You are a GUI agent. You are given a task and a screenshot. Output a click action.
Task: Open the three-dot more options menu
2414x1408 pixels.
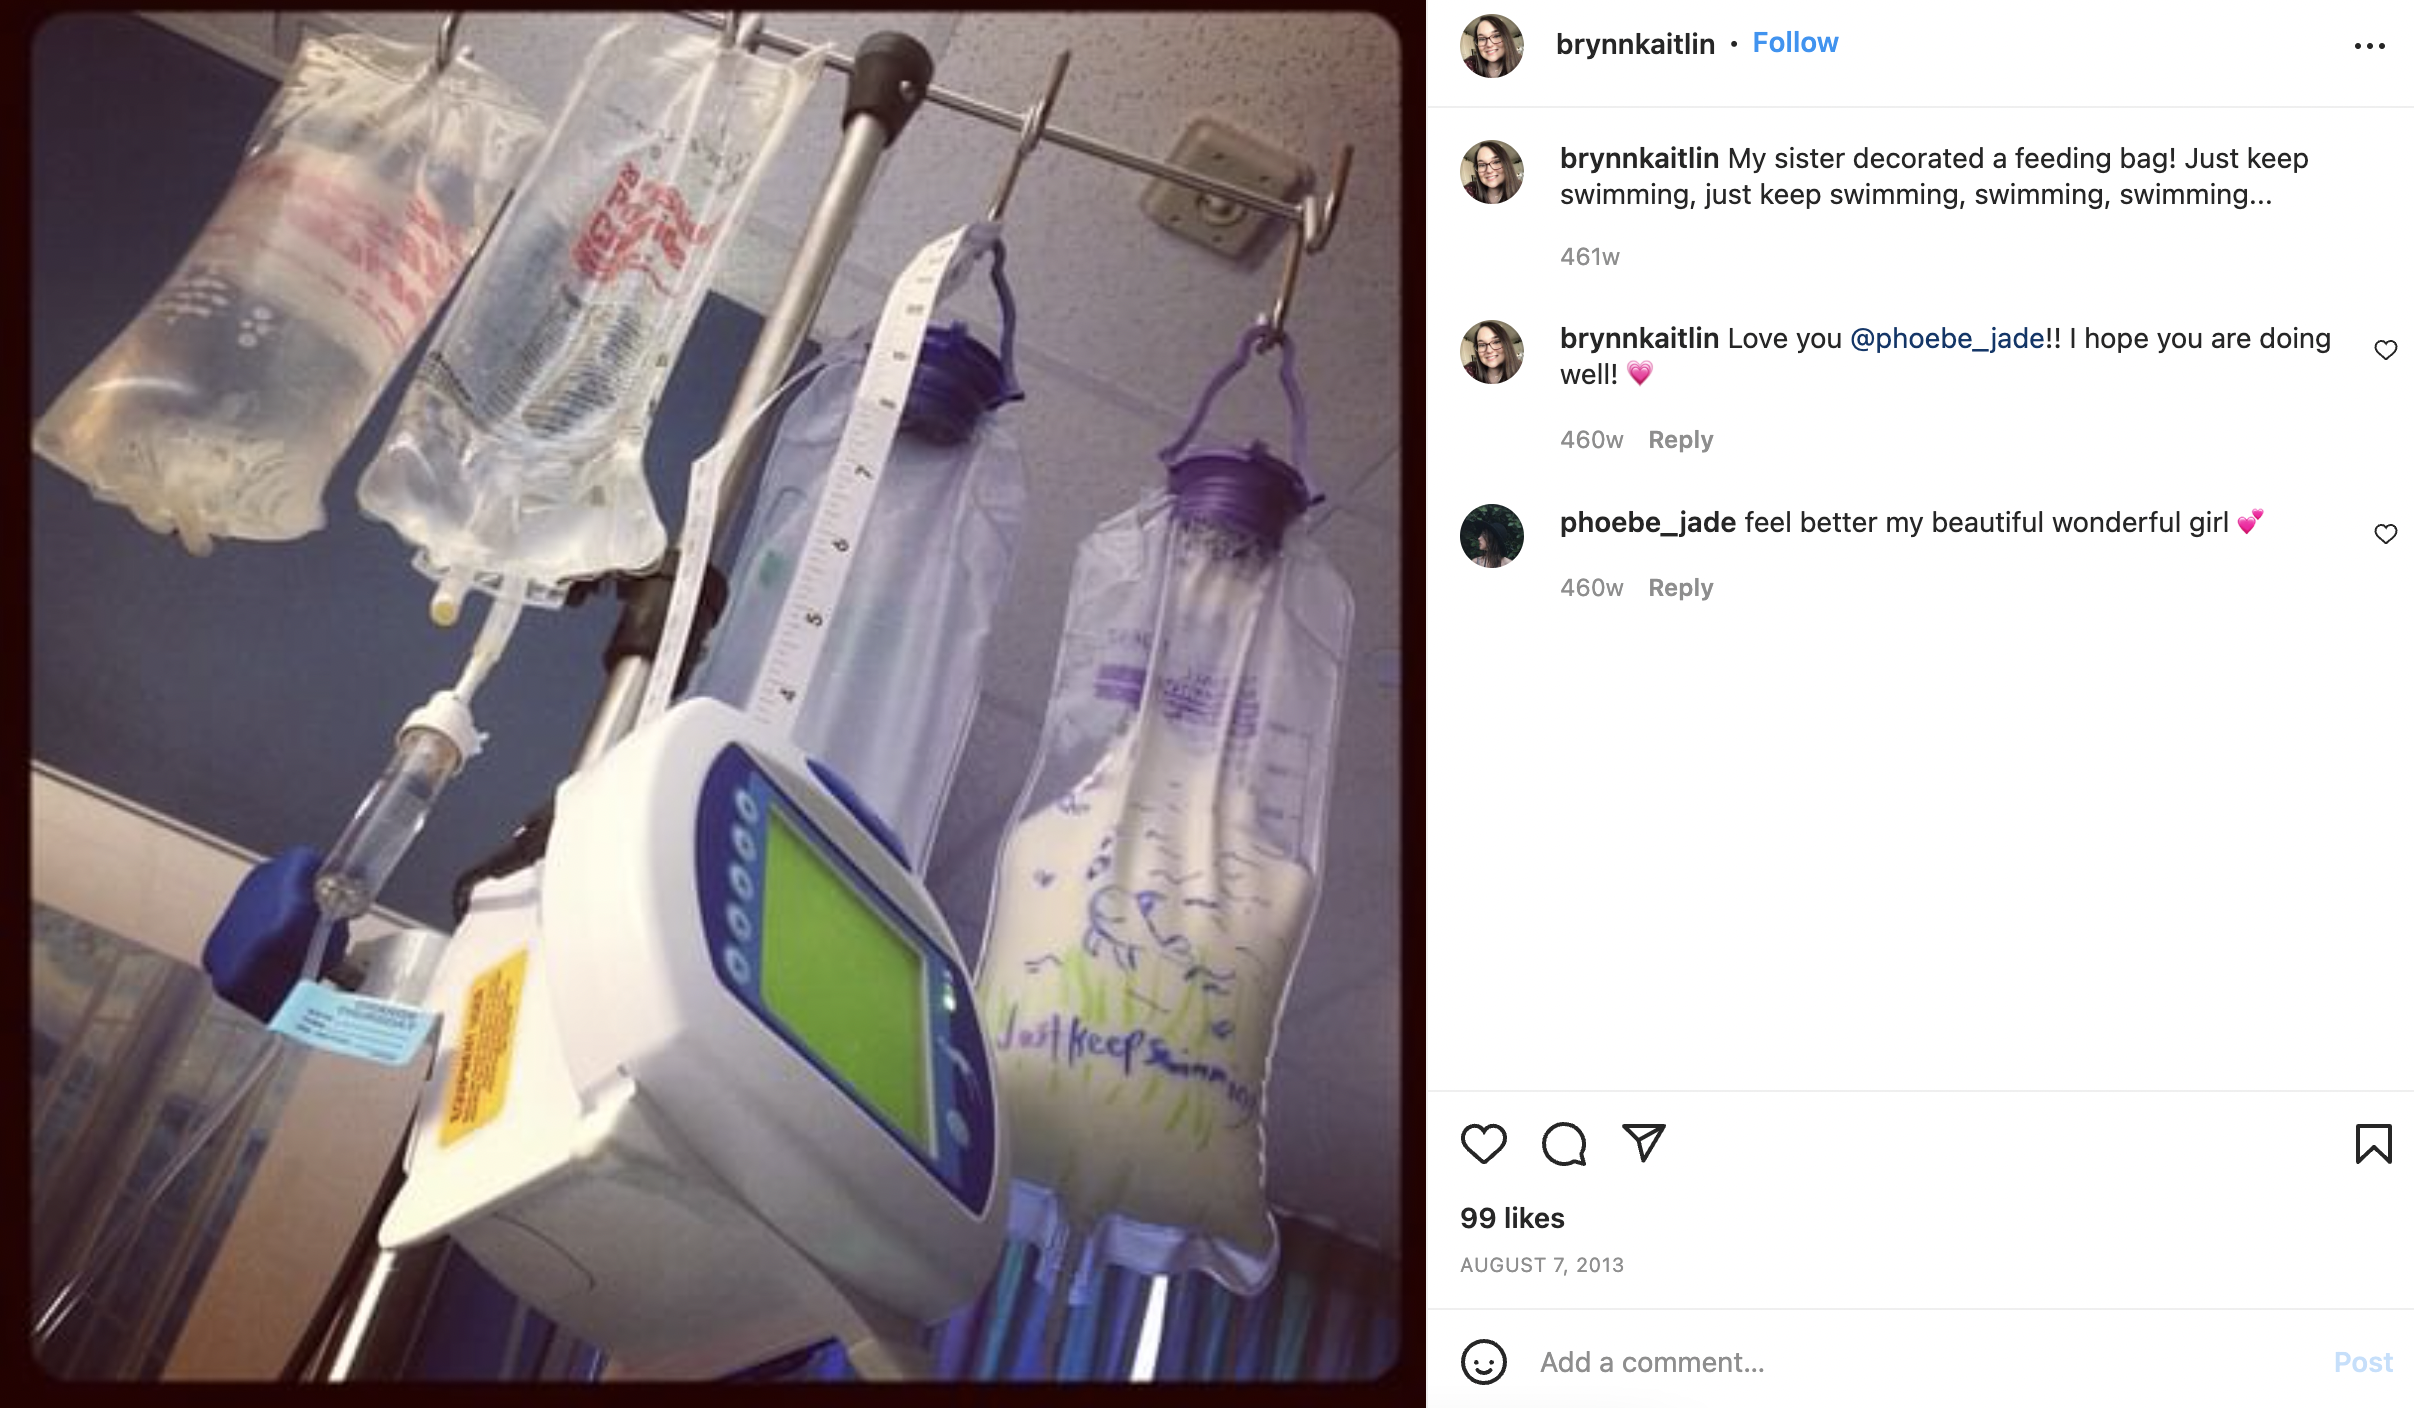coord(2369,46)
